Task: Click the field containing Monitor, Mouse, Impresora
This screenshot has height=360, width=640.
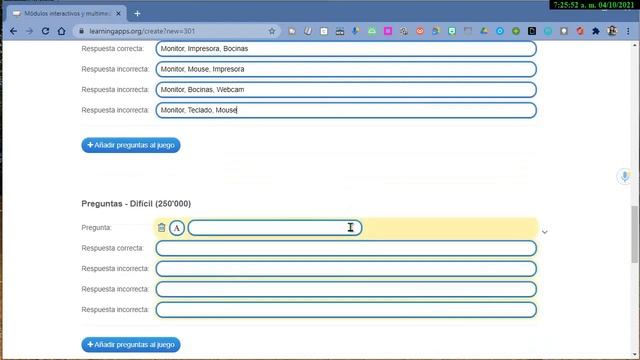Action: [346, 69]
